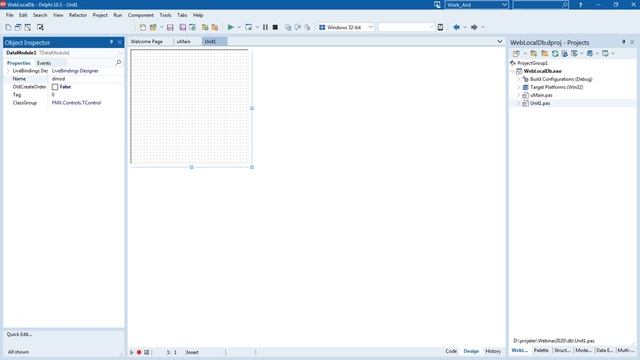Open the Component menu
This screenshot has height=360, width=640.
pos(141,15)
